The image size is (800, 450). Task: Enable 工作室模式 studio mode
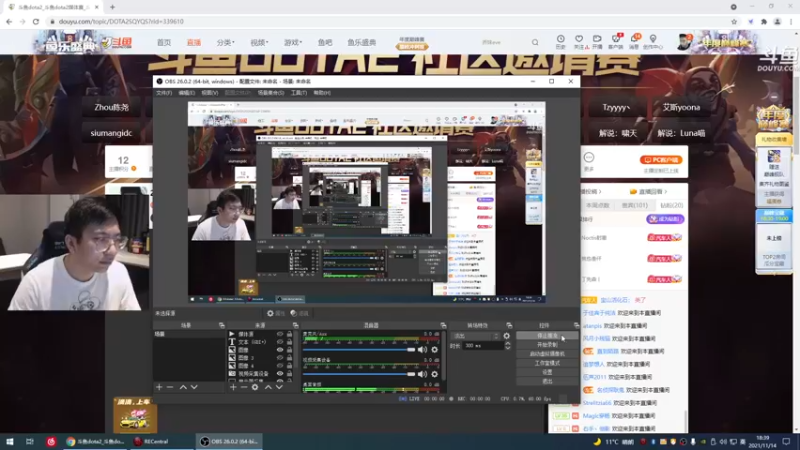(547, 363)
